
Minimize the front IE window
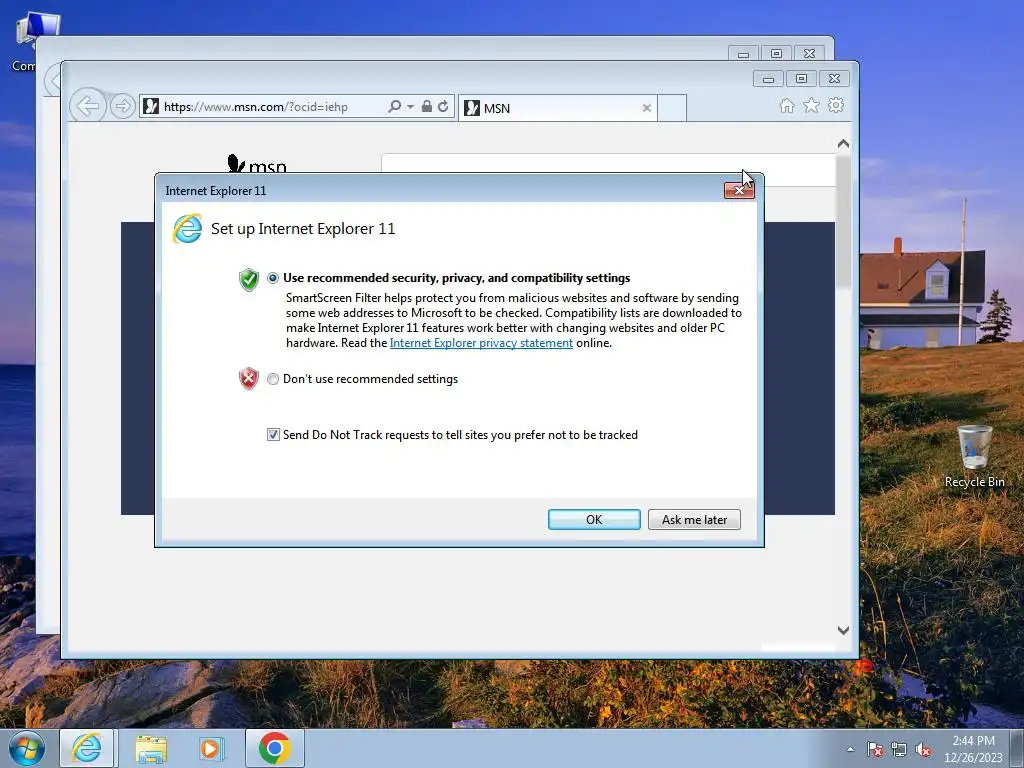768,79
